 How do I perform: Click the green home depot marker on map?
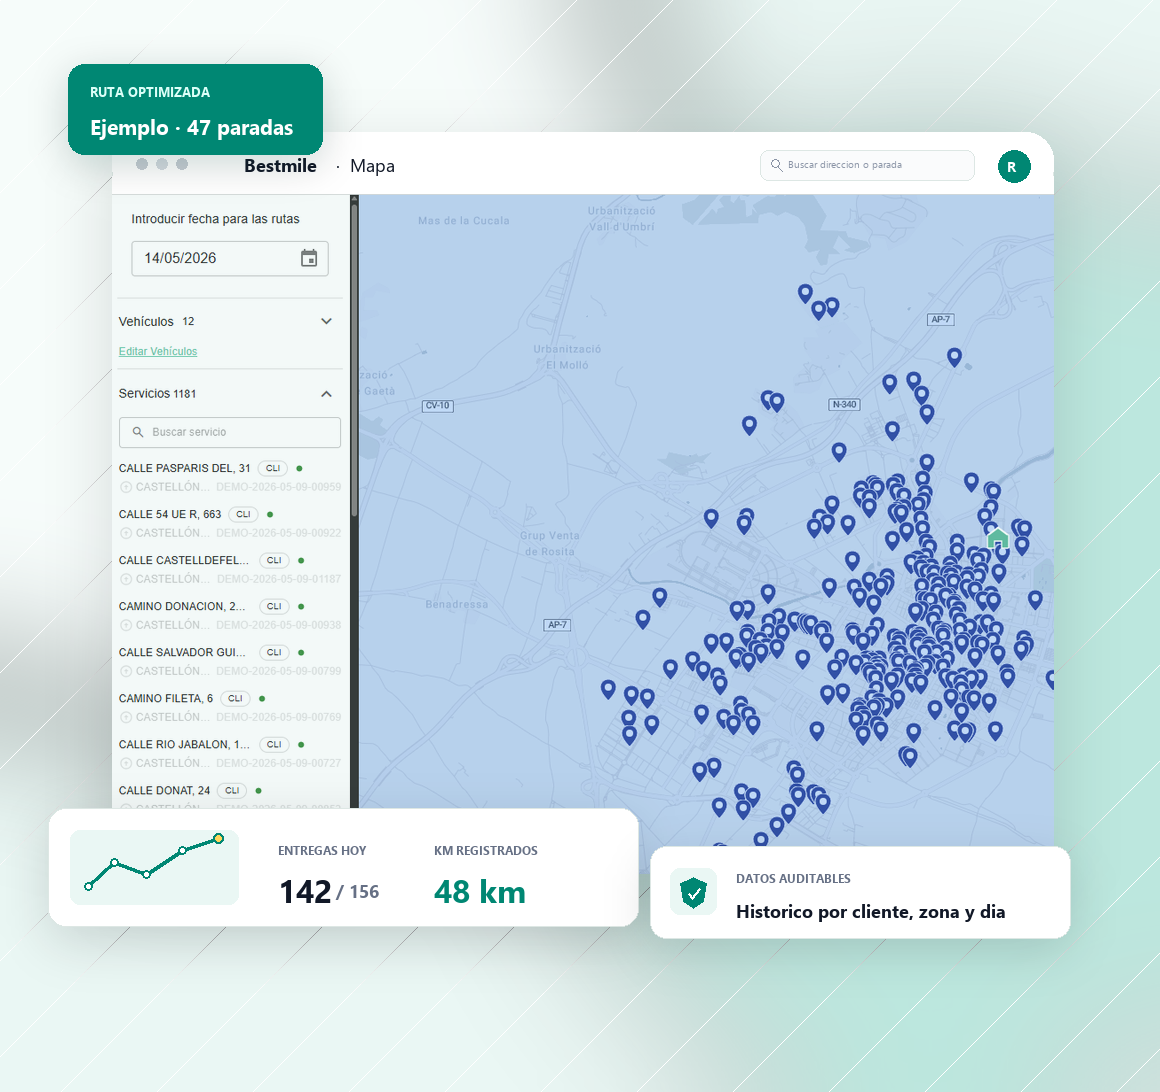(x=998, y=537)
